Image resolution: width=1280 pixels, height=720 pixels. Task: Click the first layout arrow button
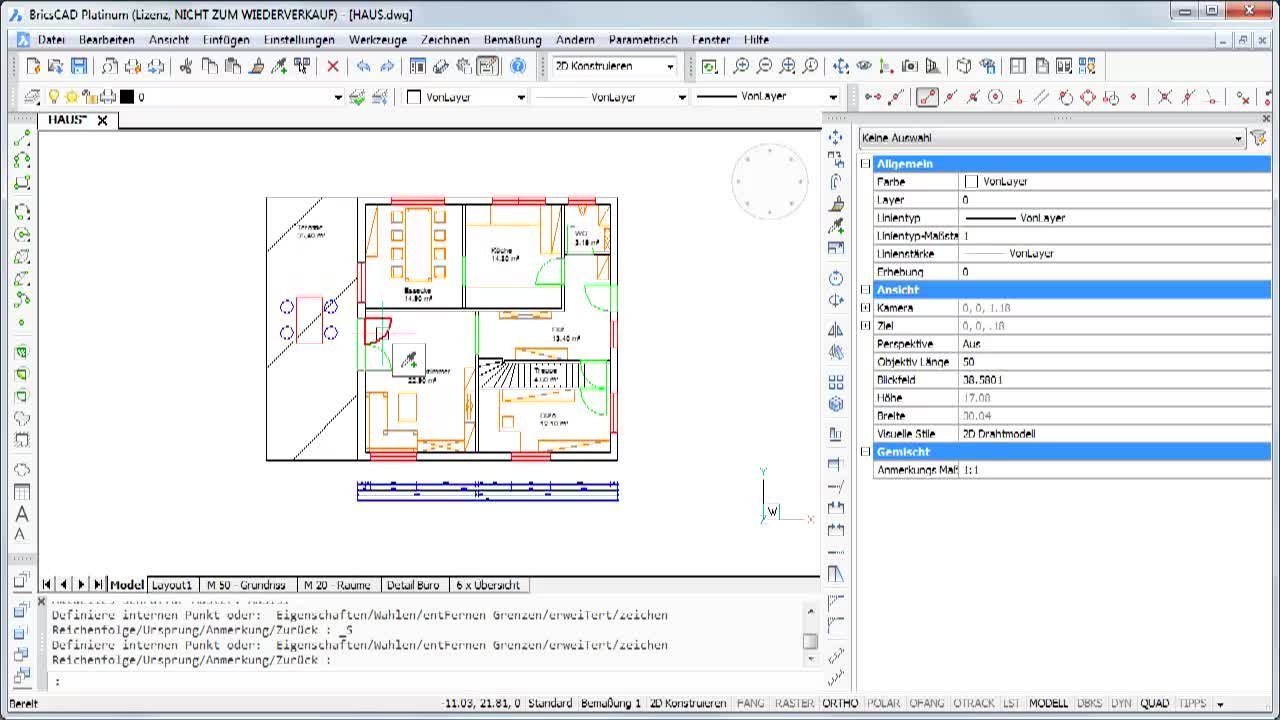(47, 585)
